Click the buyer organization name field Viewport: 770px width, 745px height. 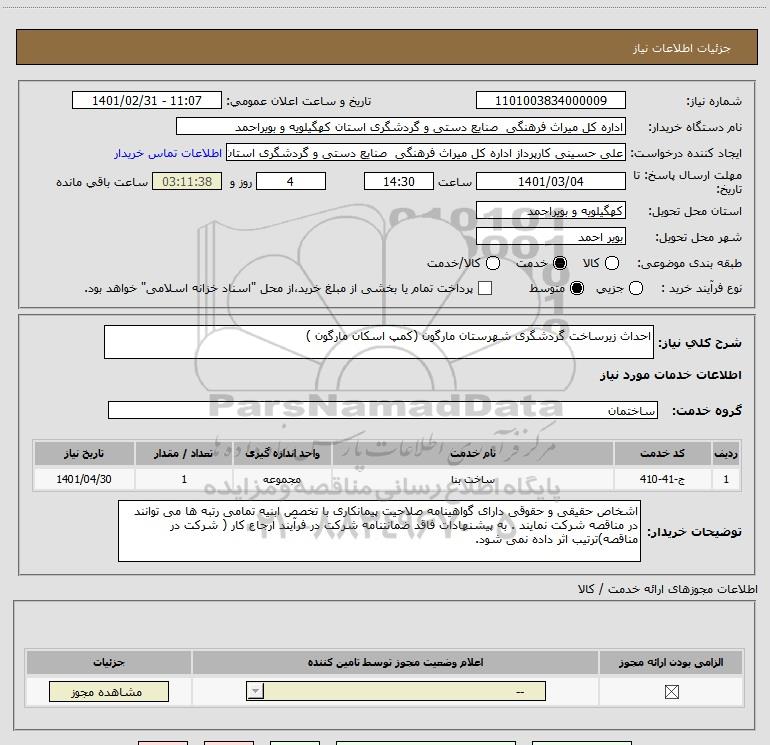(x=401, y=127)
